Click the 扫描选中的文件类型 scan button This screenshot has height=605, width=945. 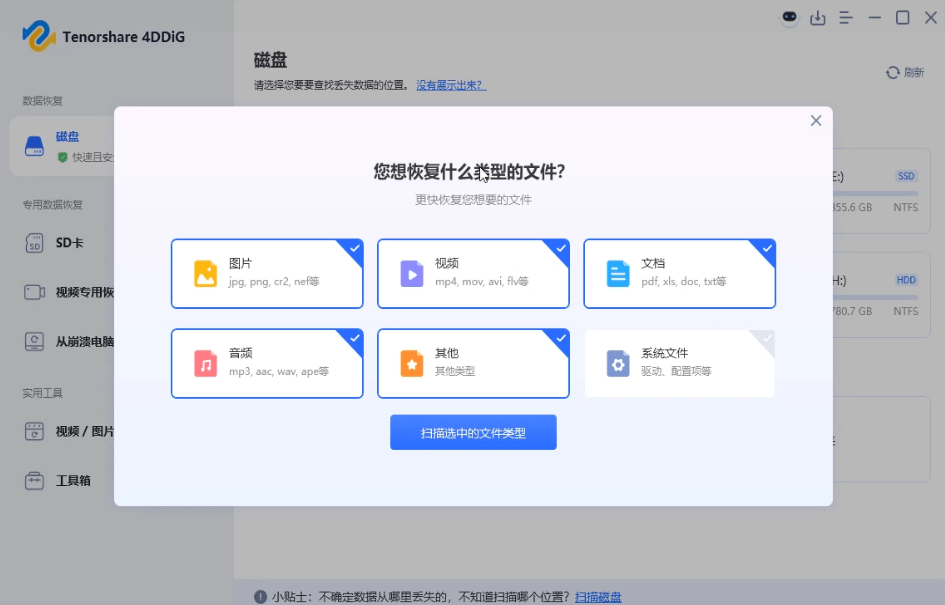click(472, 432)
